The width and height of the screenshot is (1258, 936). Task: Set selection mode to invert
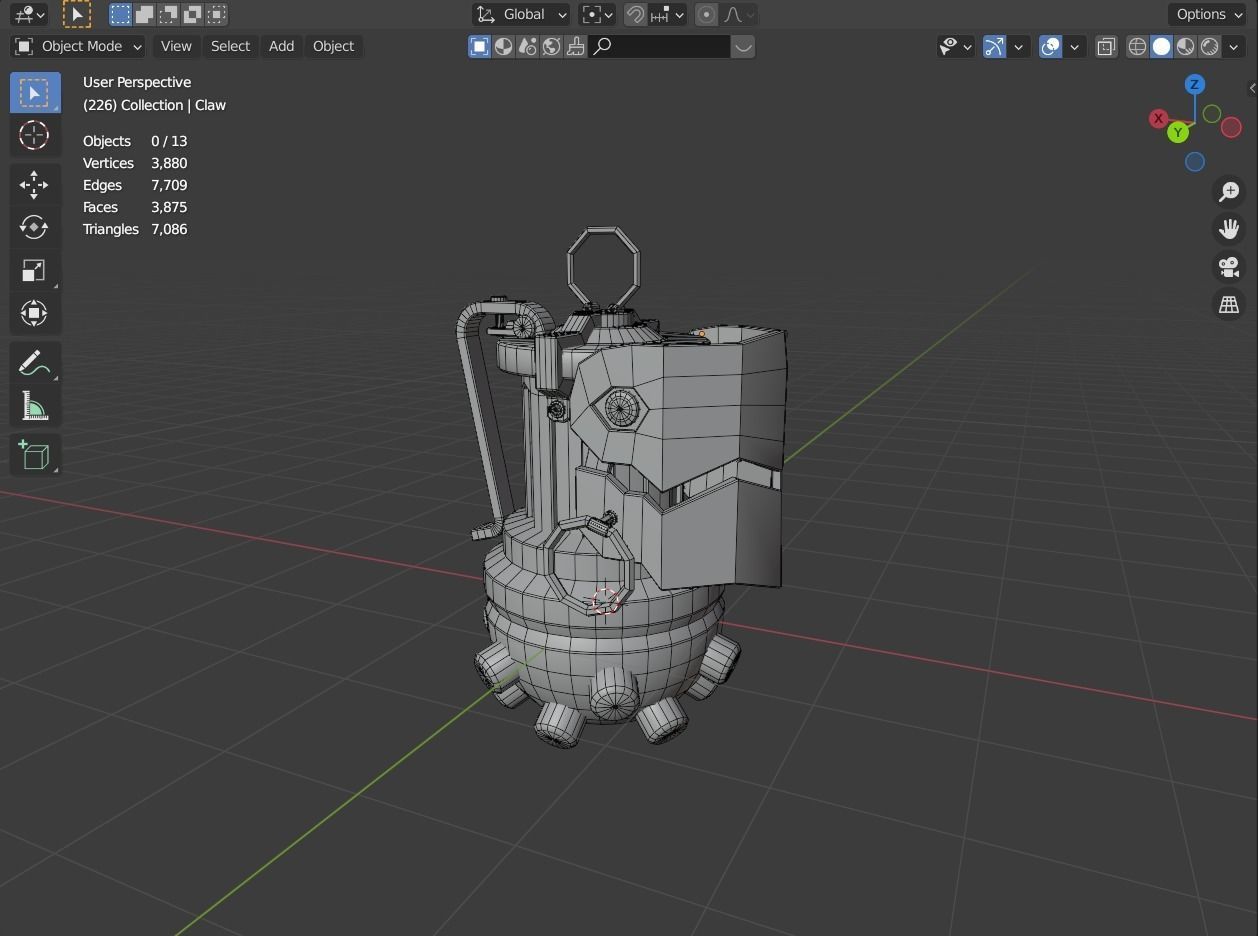click(x=193, y=14)
